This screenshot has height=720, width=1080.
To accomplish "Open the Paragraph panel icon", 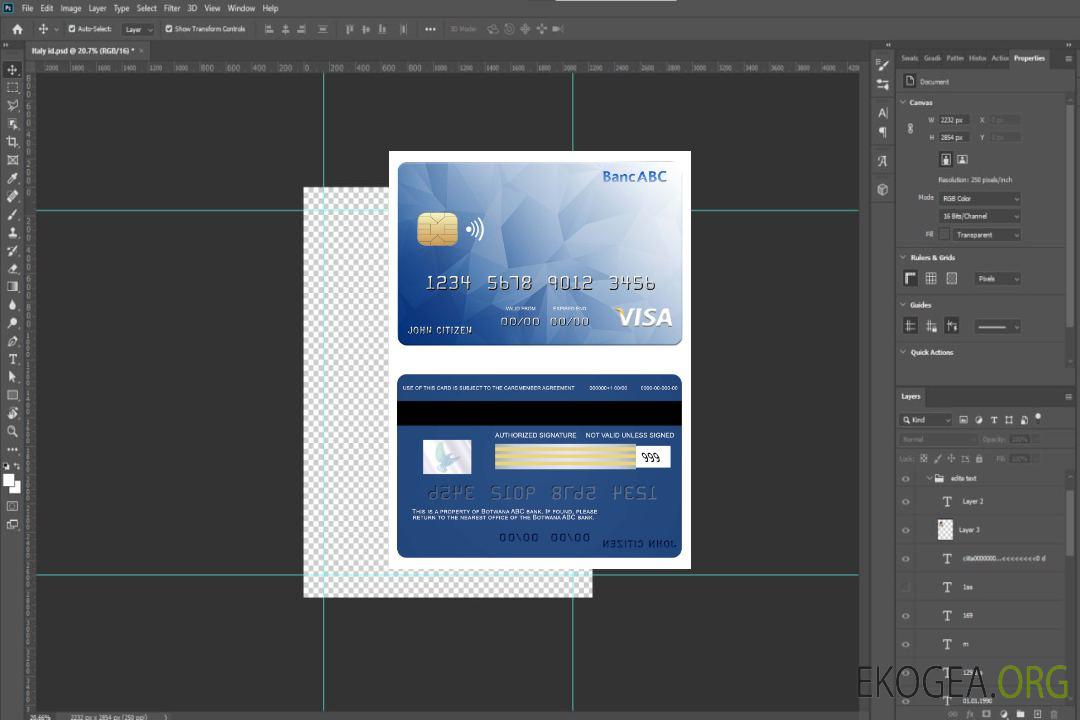I will point(883,132).
